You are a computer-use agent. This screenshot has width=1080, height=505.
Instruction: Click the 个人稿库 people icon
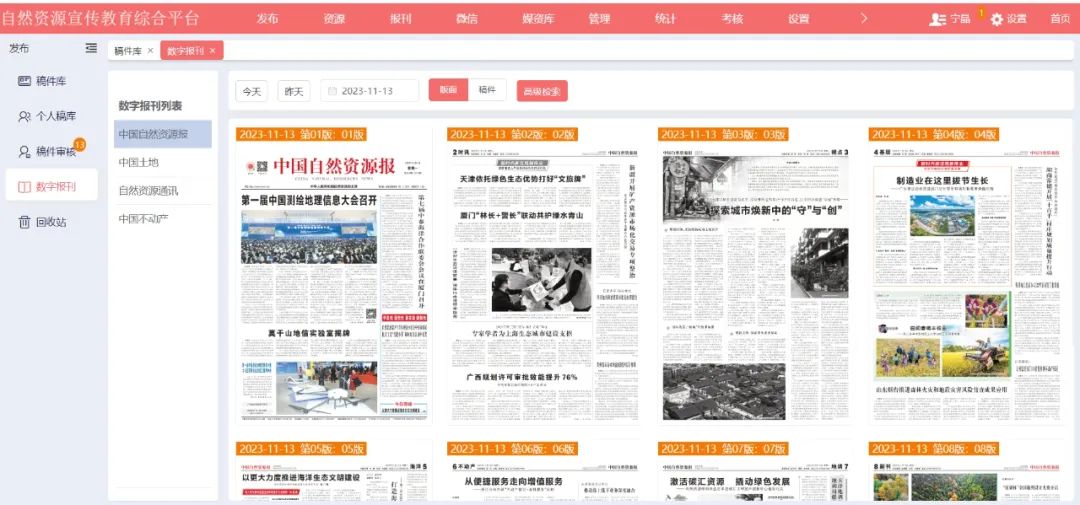point(25,116)
